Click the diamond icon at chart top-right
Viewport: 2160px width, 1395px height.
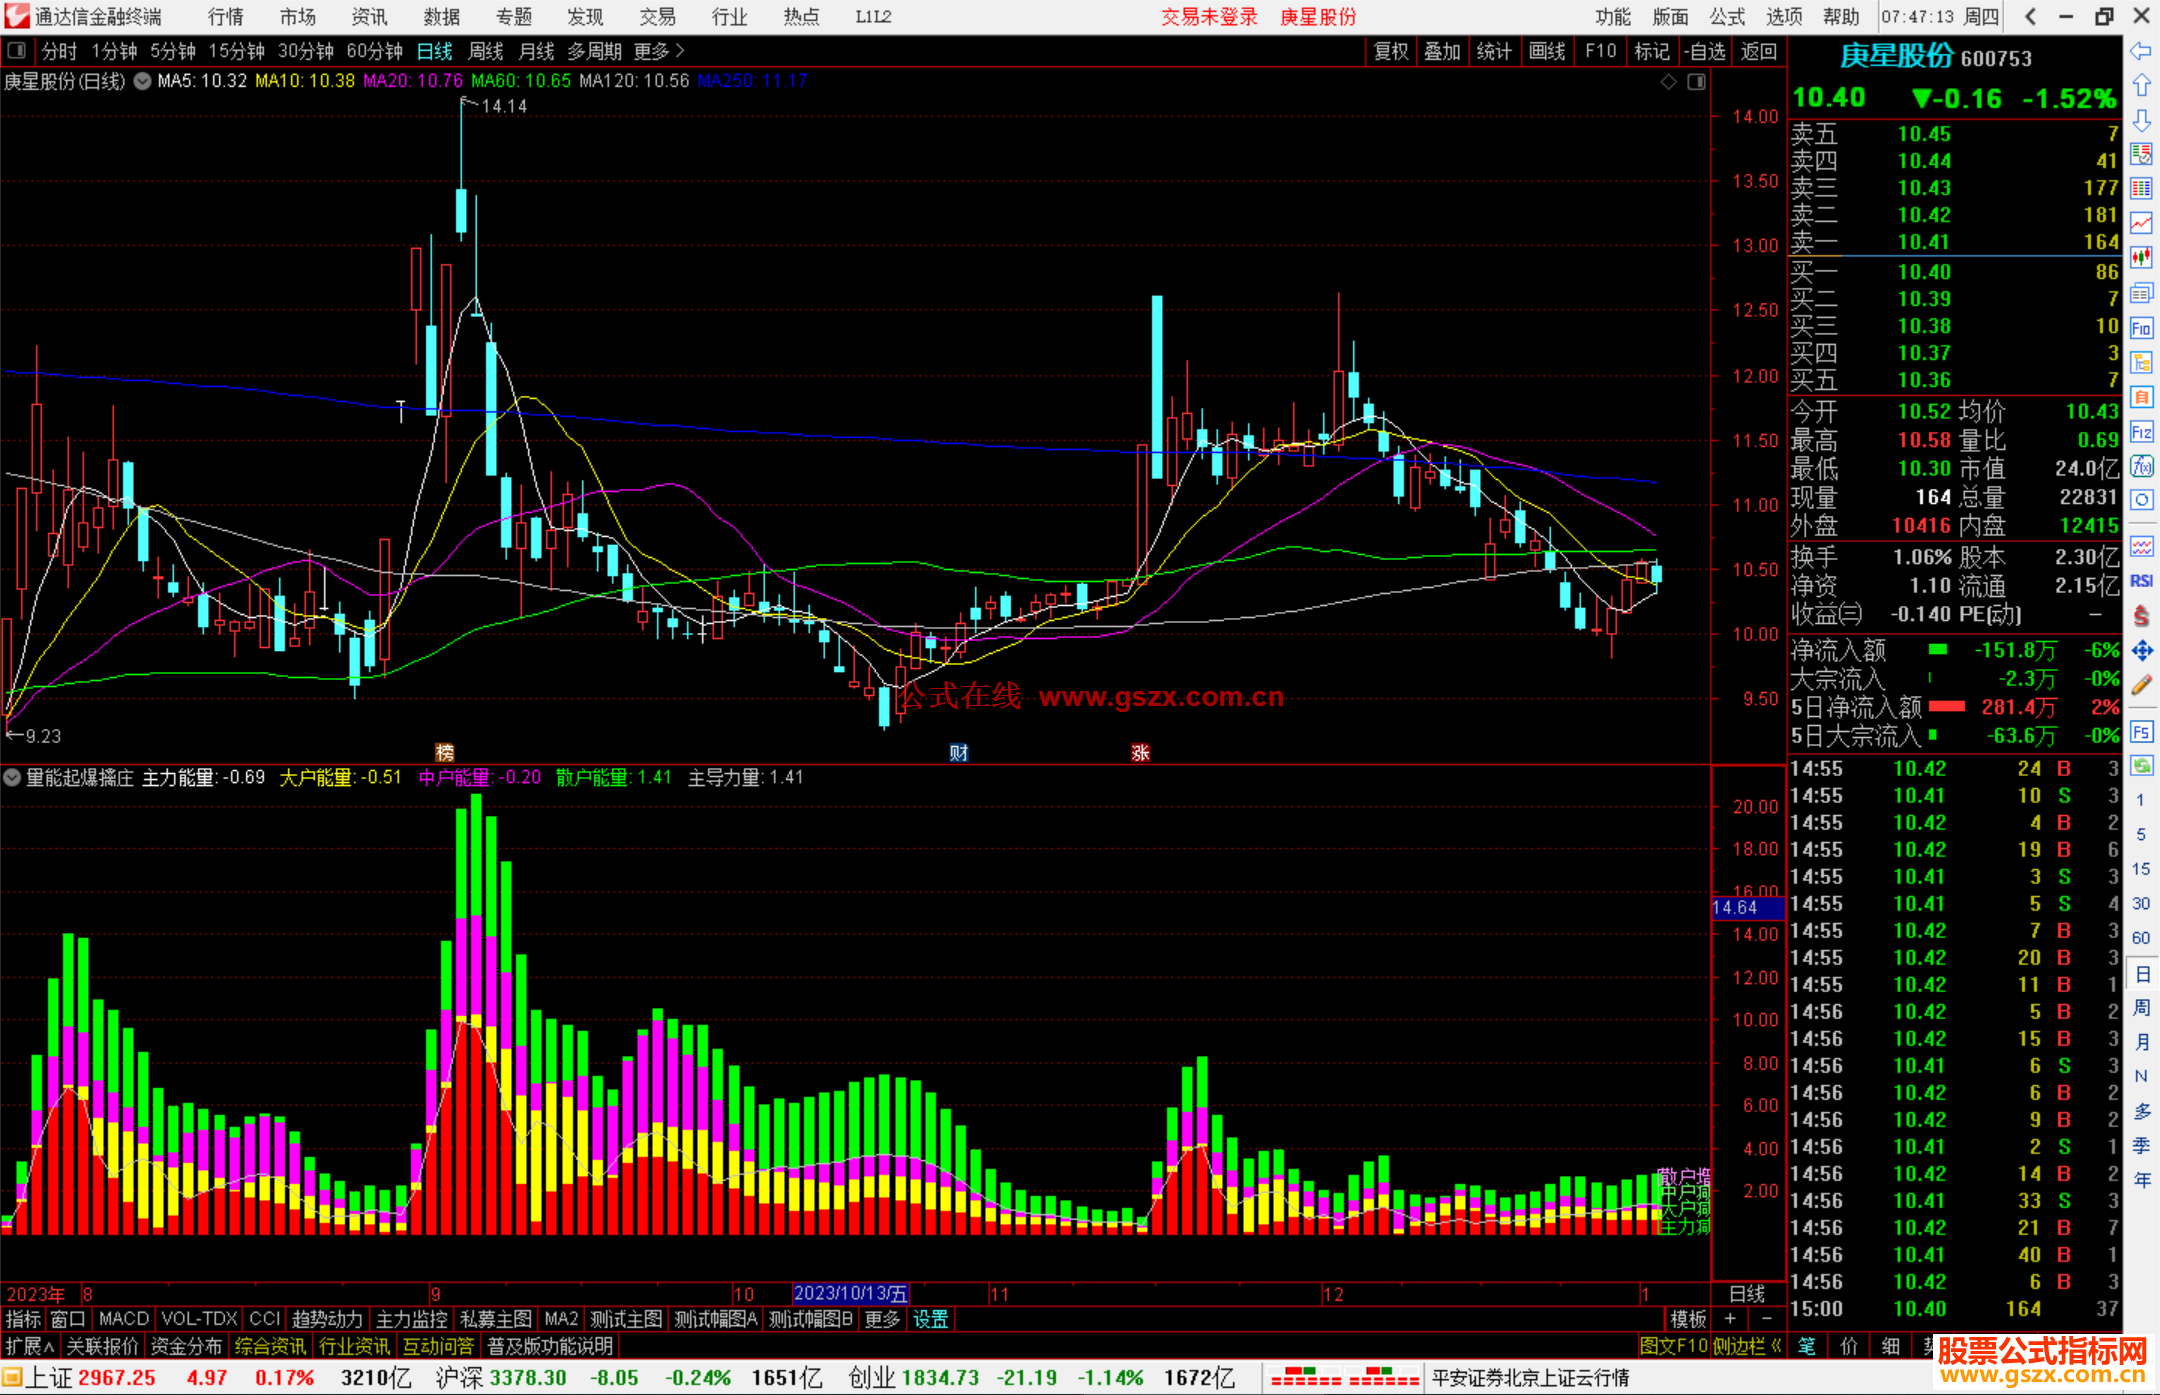1668,82
